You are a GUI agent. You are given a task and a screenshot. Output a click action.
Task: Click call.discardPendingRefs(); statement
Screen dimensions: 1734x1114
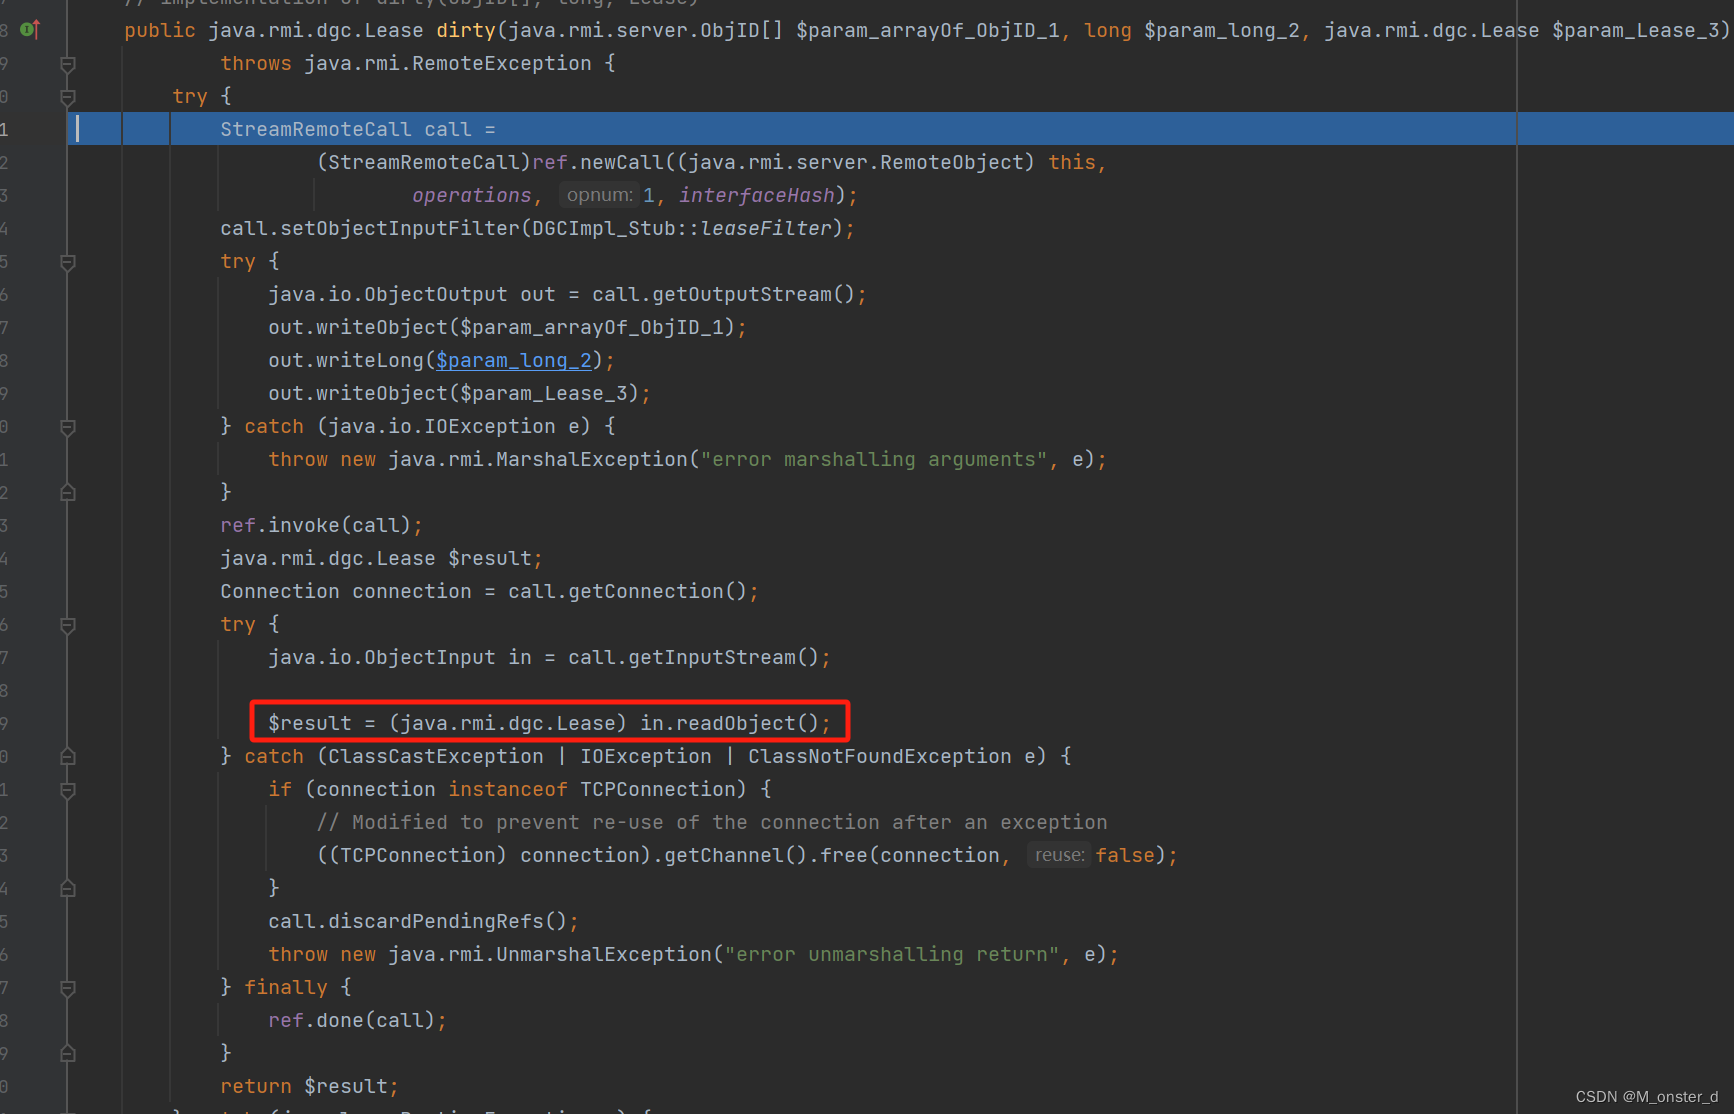423,921
